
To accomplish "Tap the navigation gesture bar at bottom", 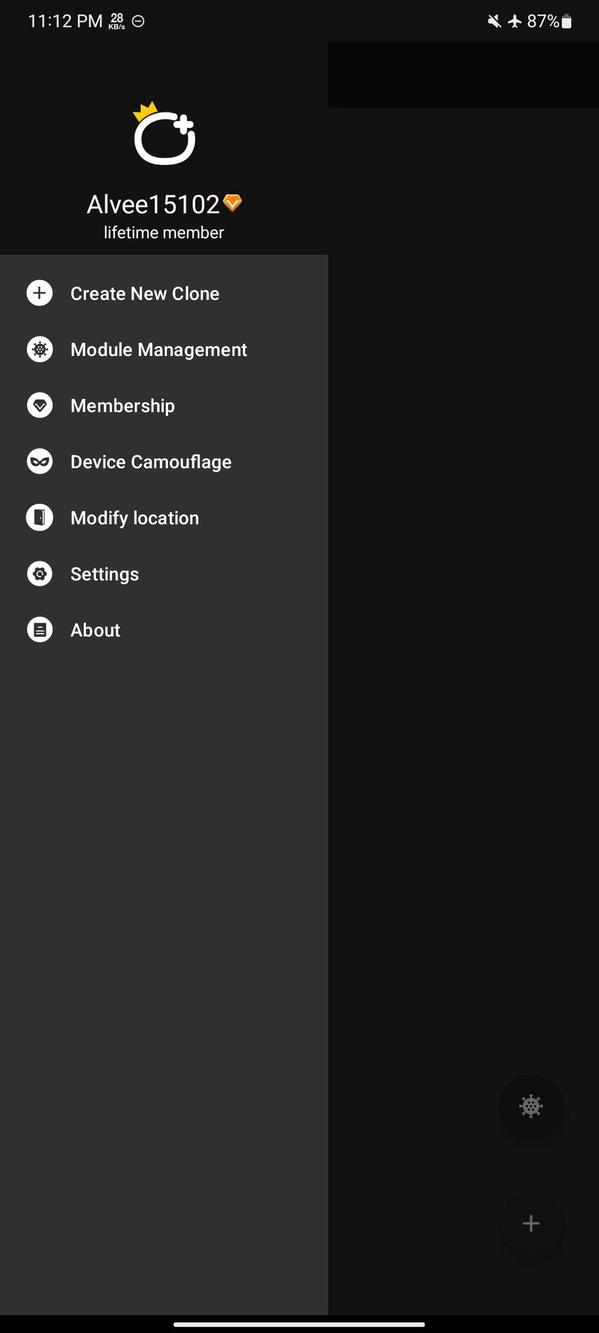I will 299,1324.
